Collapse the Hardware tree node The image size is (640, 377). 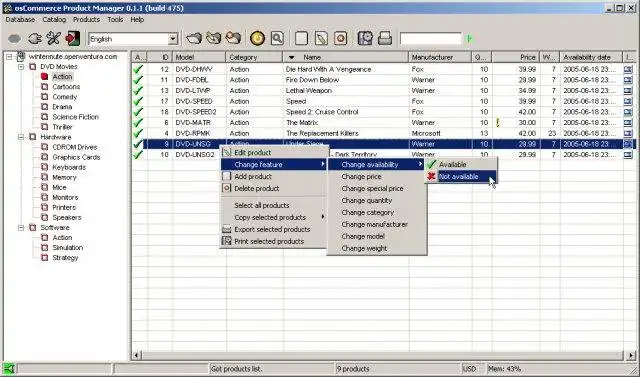[21, 137]
